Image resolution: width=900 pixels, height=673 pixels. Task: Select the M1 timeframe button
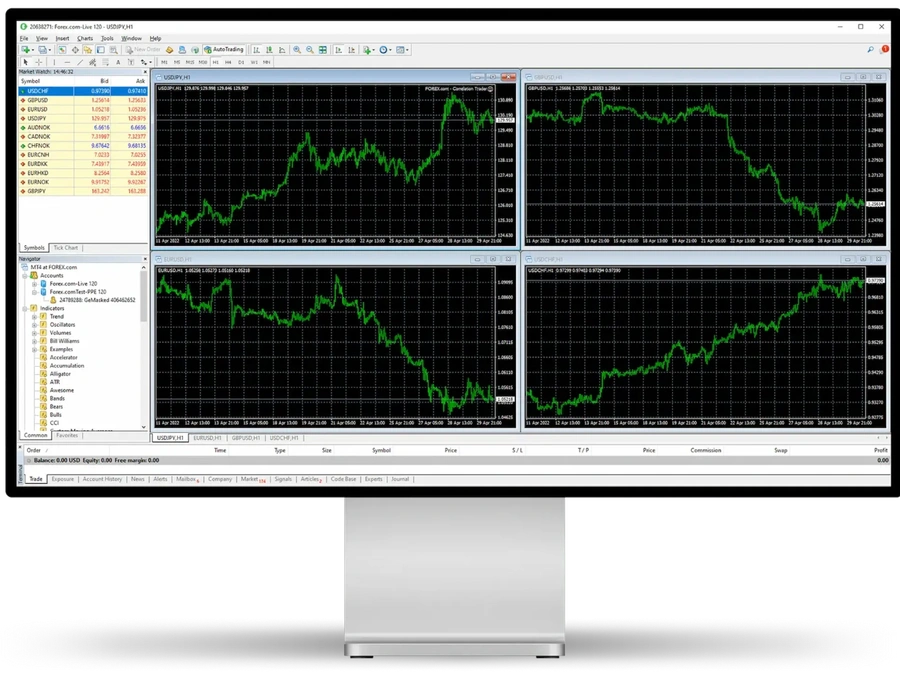[x=164, y=62]
